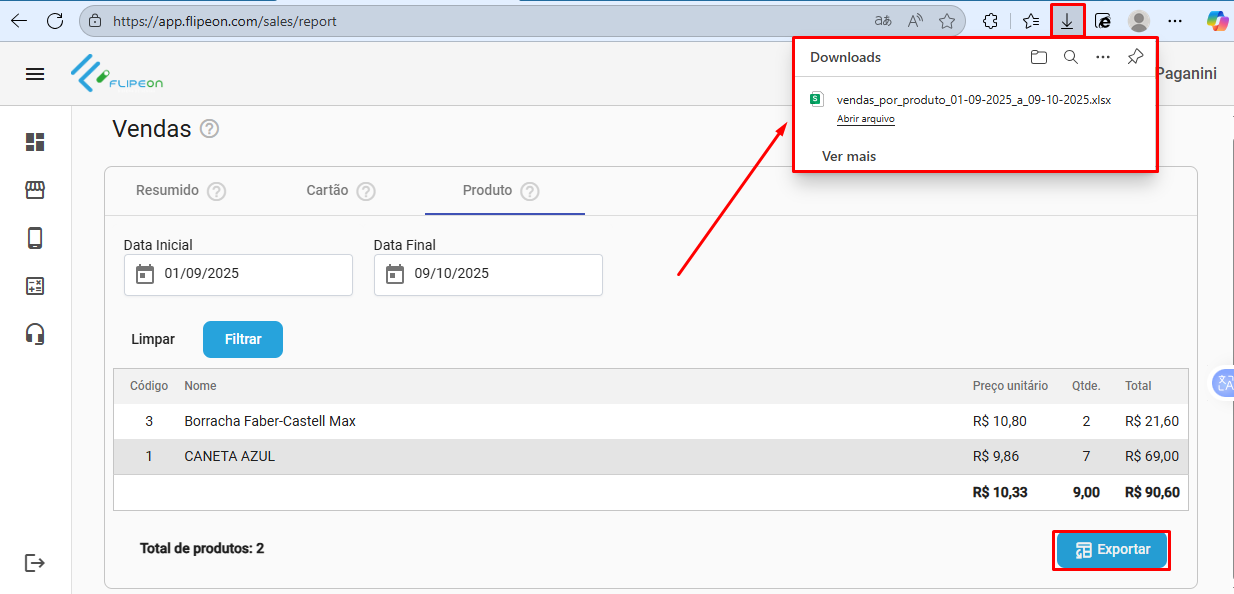Screen dimensions: 1234x594
Task: Pin the Downloads panel
Action: (1135, 57)
